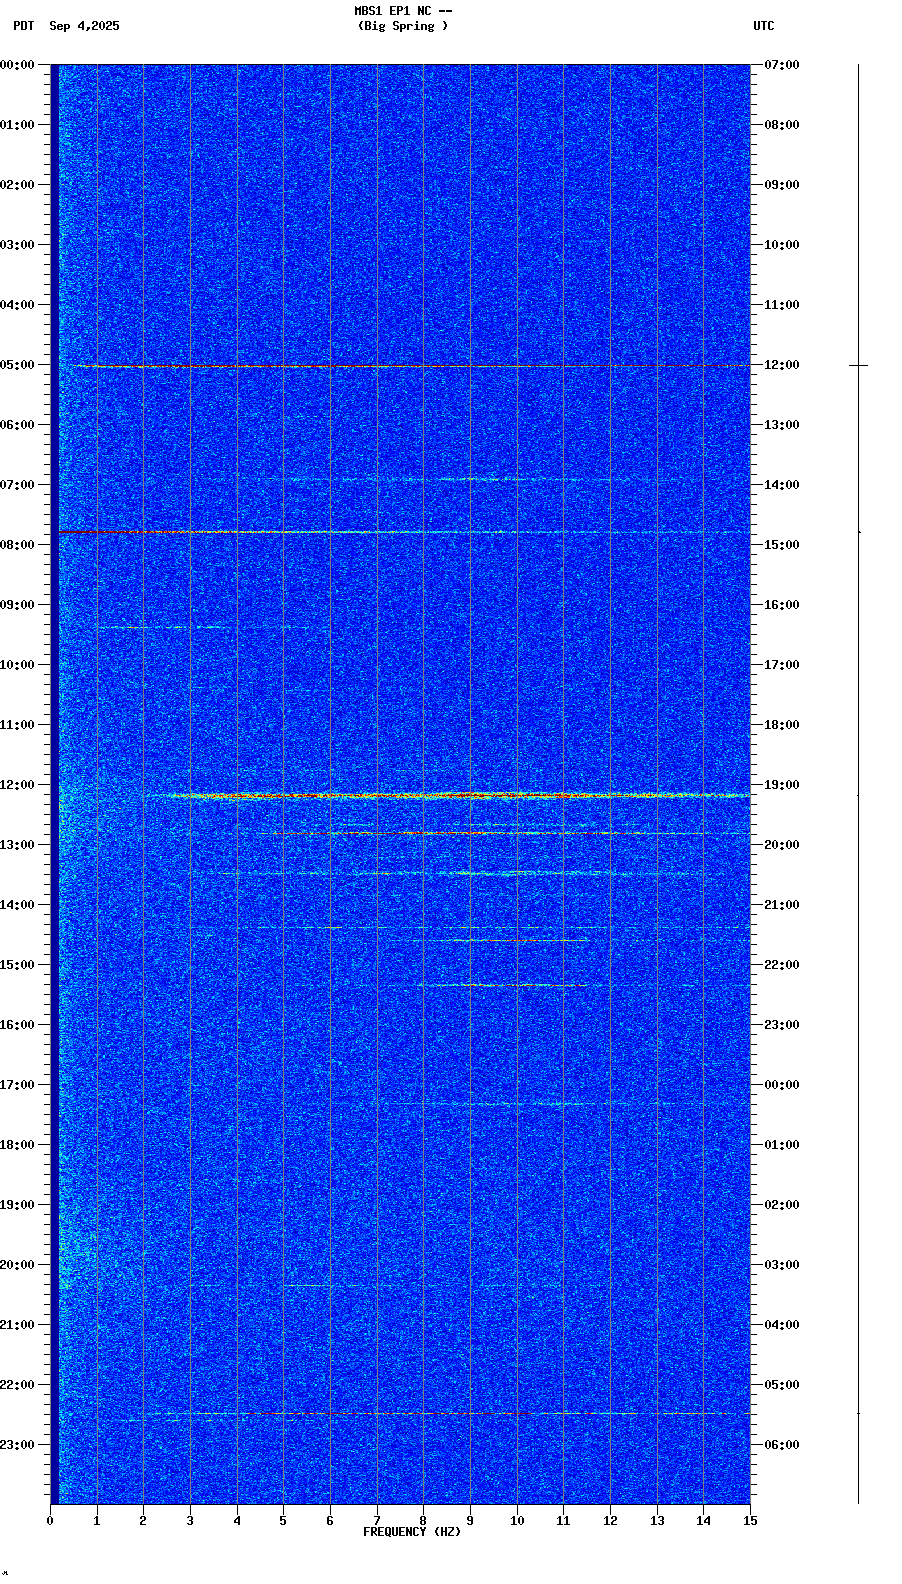Click the UTC 23:00 time label

(782, 1025)
